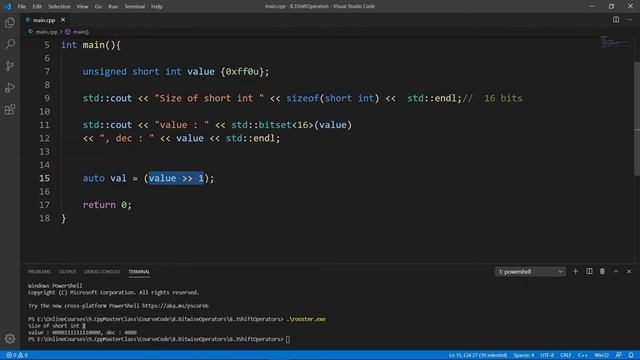Screen dimensions: 640x360
Task: Open the Manage gear settings icon
Action: tap(10, 338)
